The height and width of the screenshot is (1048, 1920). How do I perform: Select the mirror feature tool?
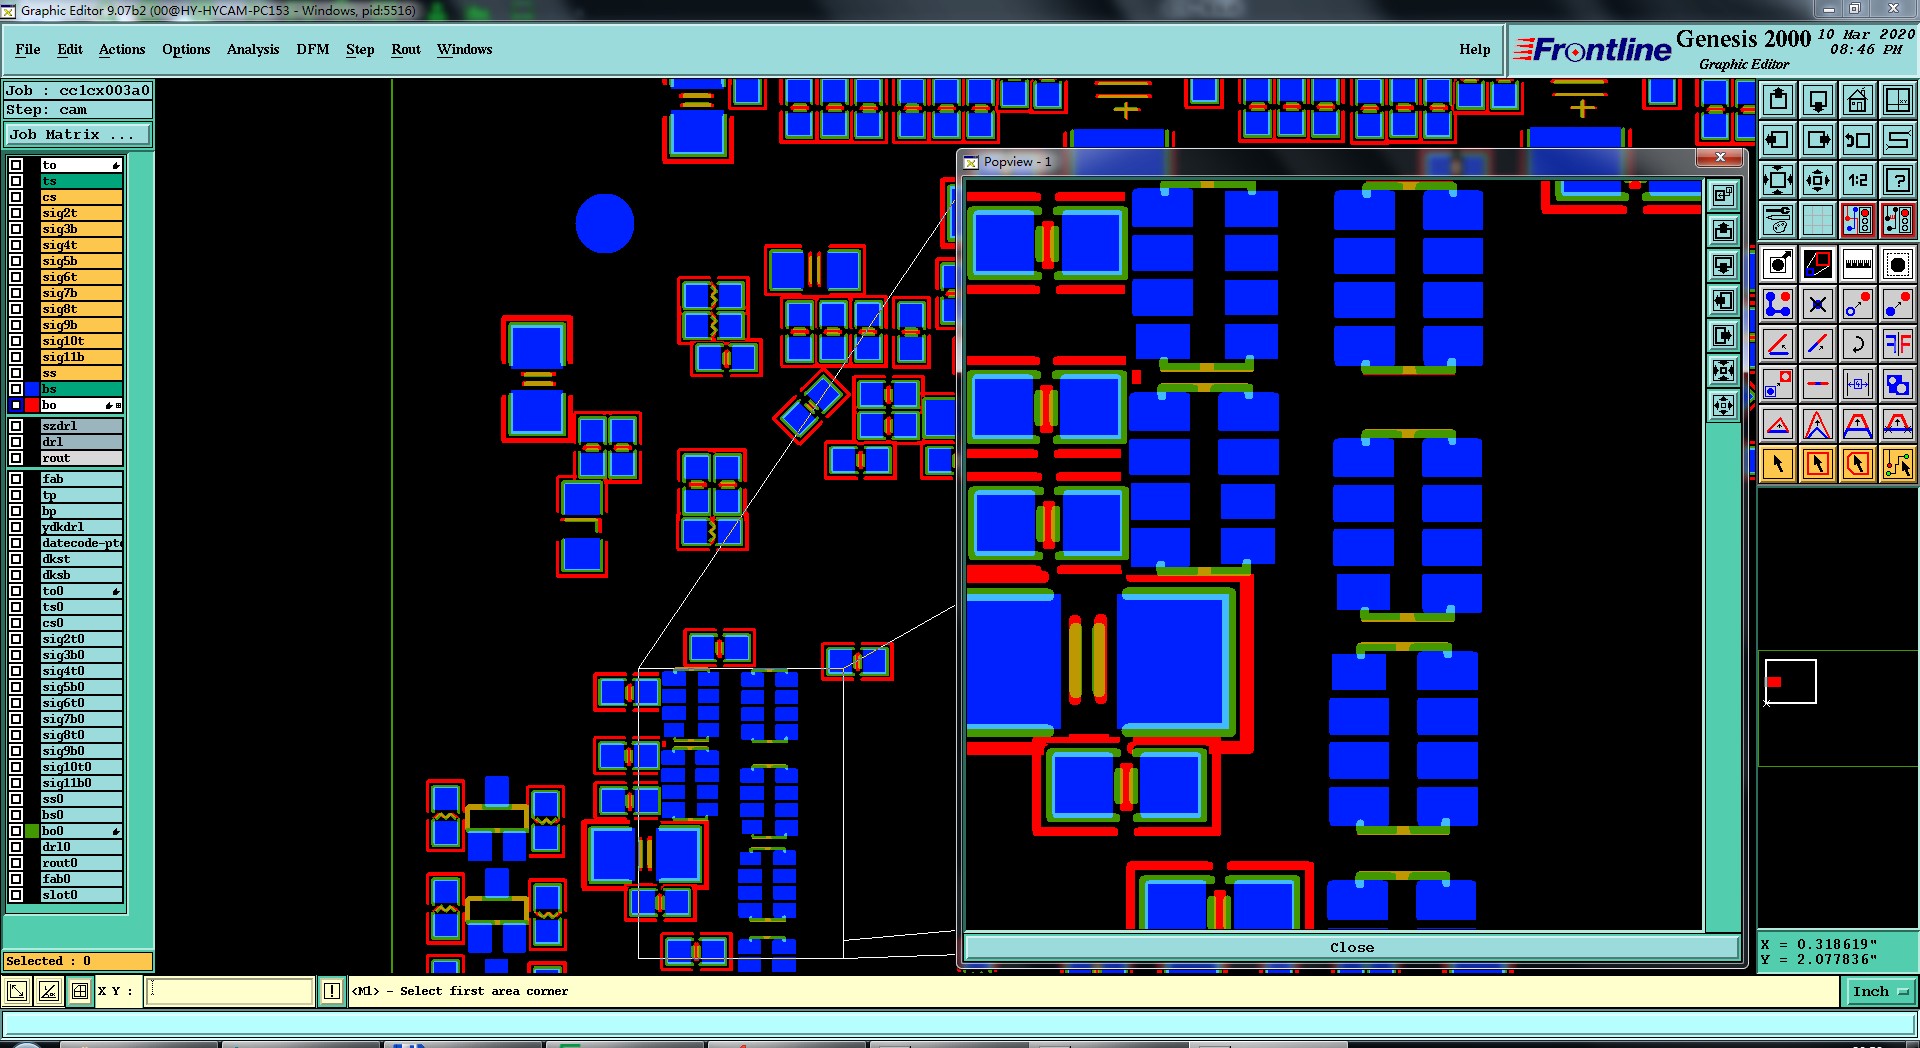[1897, 344]
